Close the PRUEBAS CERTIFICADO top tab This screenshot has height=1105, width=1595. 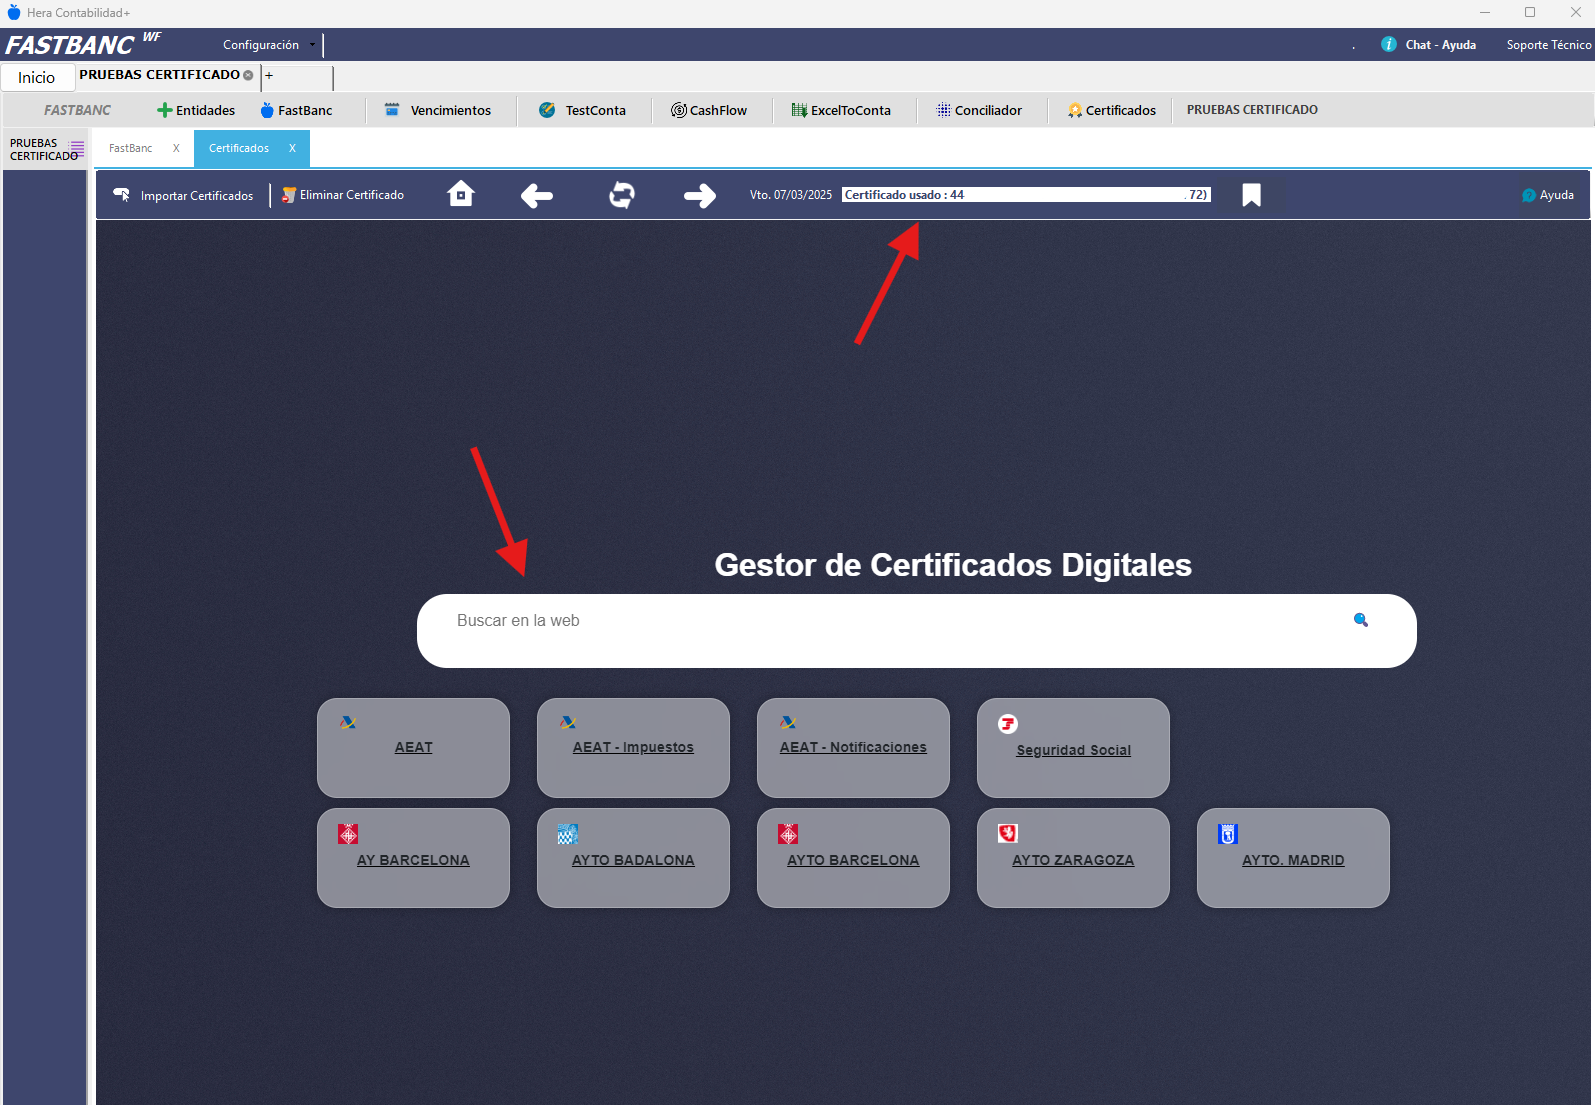click(x=248, y=75)
